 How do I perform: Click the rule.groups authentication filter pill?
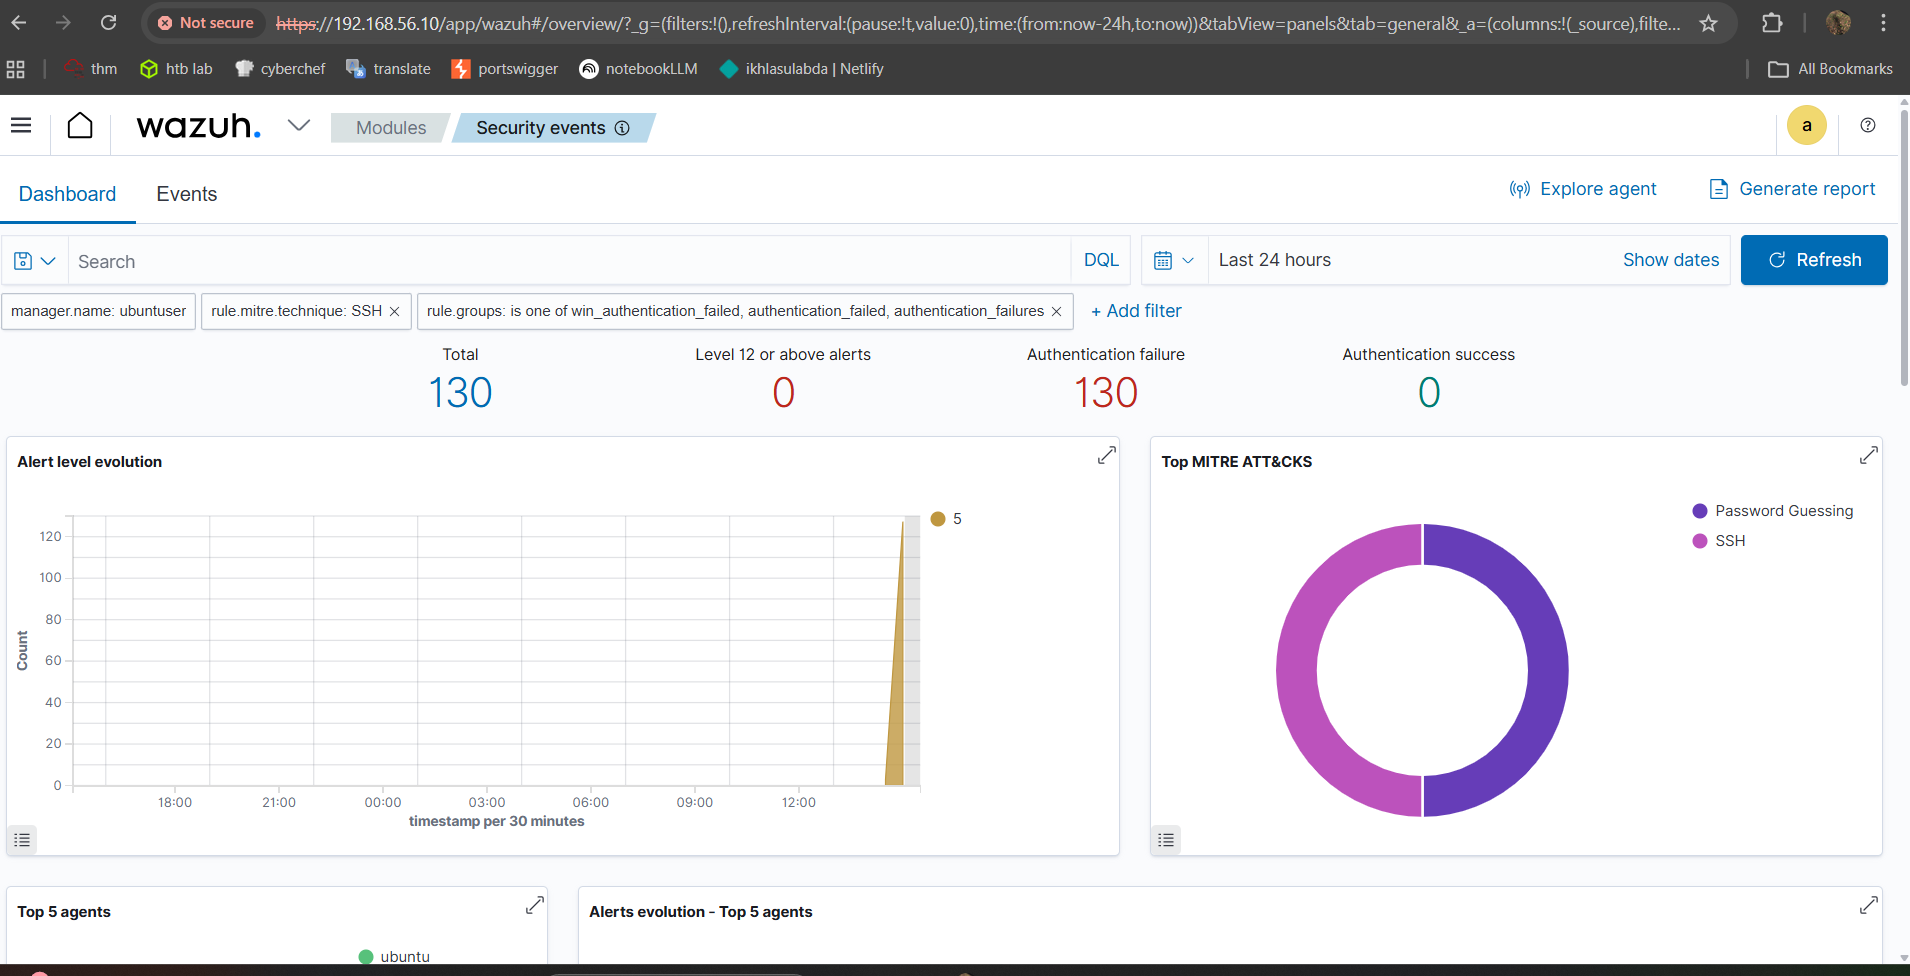(x=735, y=311)
